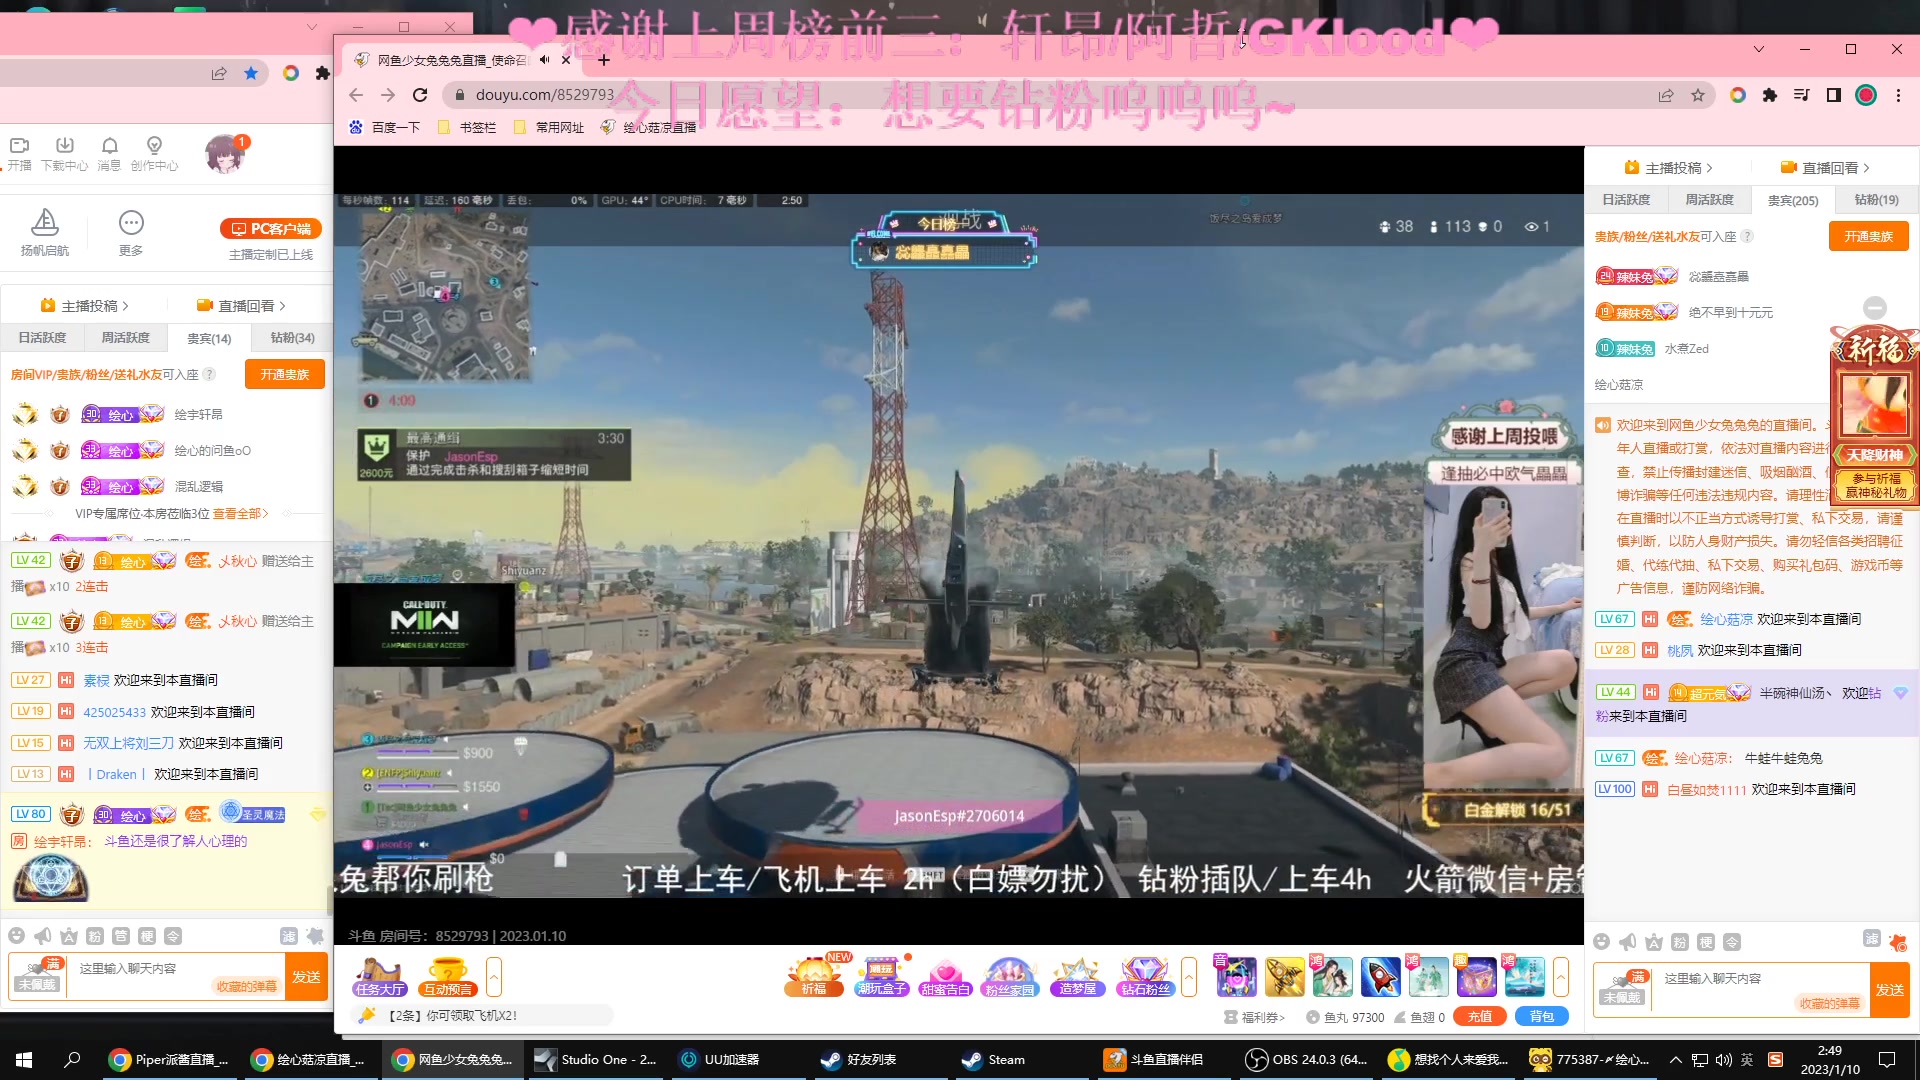Switch to 周活跃度 tab in right panel

[1709, 200]
